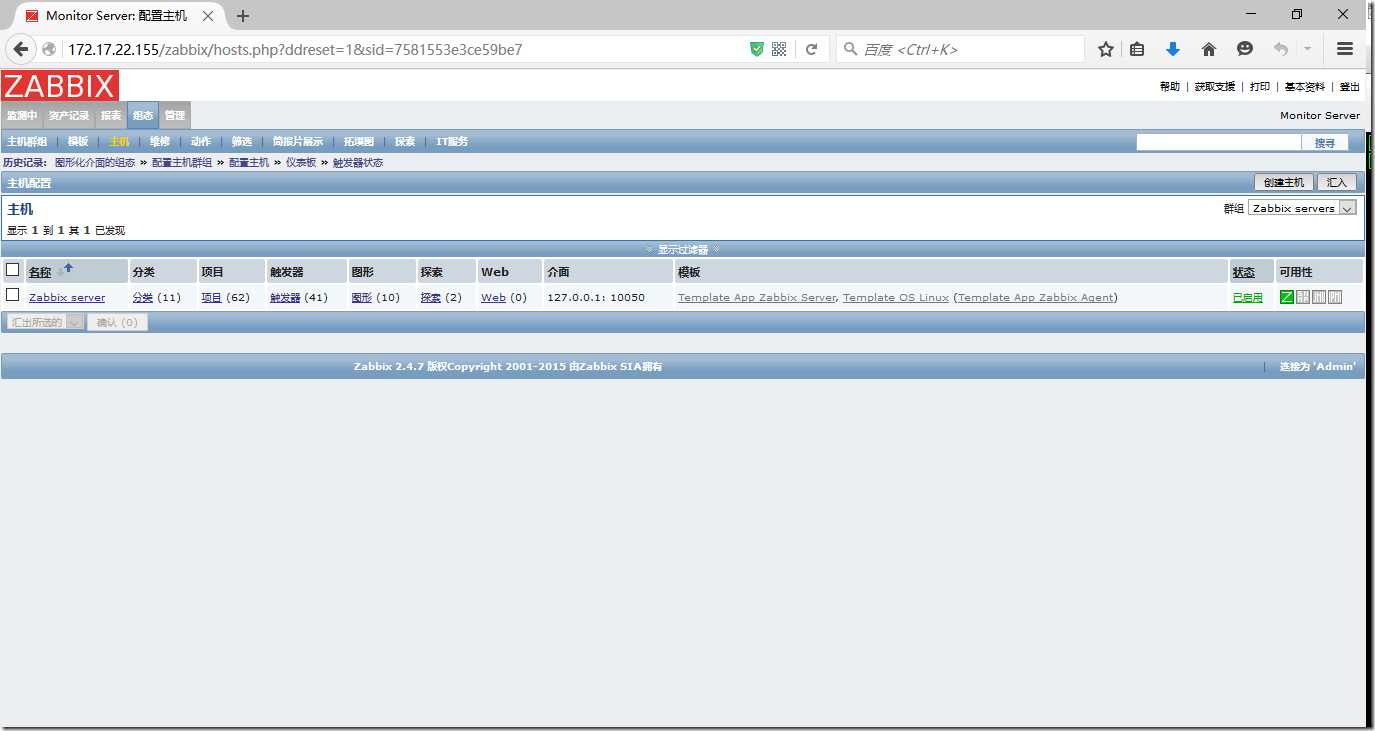This screenshot has height=731, width=1375.
Task: Click the 帮助 help link
Action: (x=1170, y=87)
